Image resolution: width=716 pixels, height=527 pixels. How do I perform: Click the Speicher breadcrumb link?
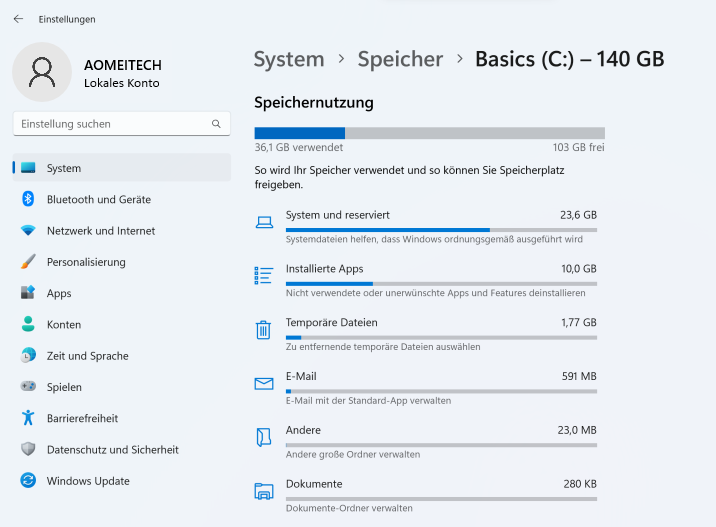coord(400,59)
